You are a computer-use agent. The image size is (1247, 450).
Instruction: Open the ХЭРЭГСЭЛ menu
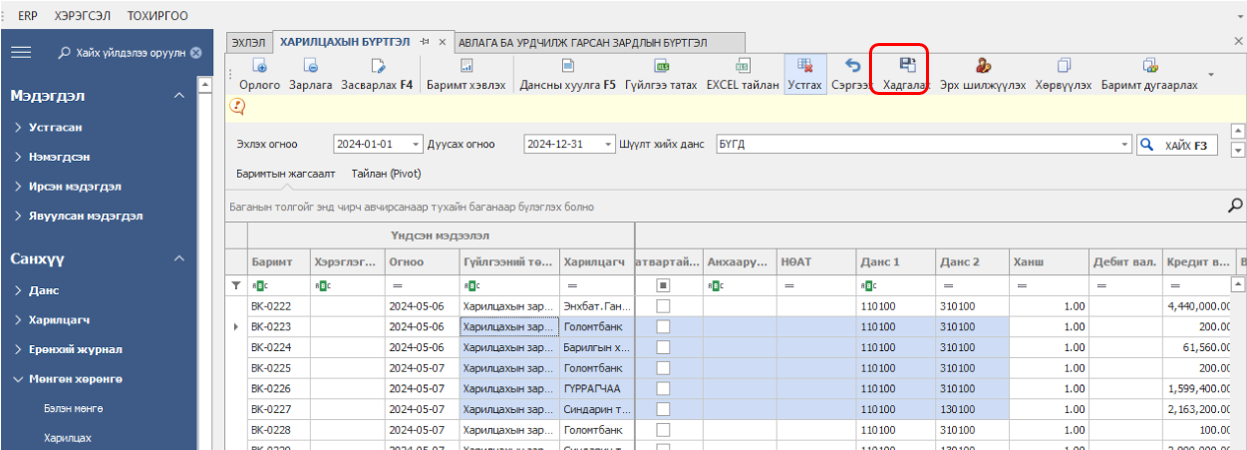[x=82, y=17]
